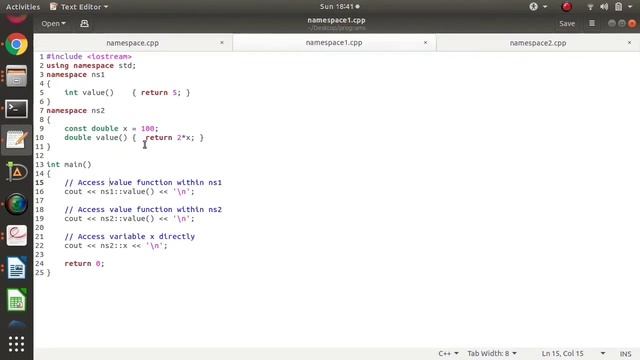Change the Tab Width: 8 setting
The width and height of the screenshot is (640, 360).
pos(492,353)
